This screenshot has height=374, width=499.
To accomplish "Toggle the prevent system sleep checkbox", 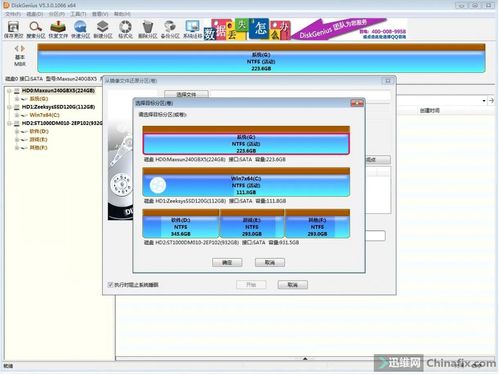I will 110,285.
